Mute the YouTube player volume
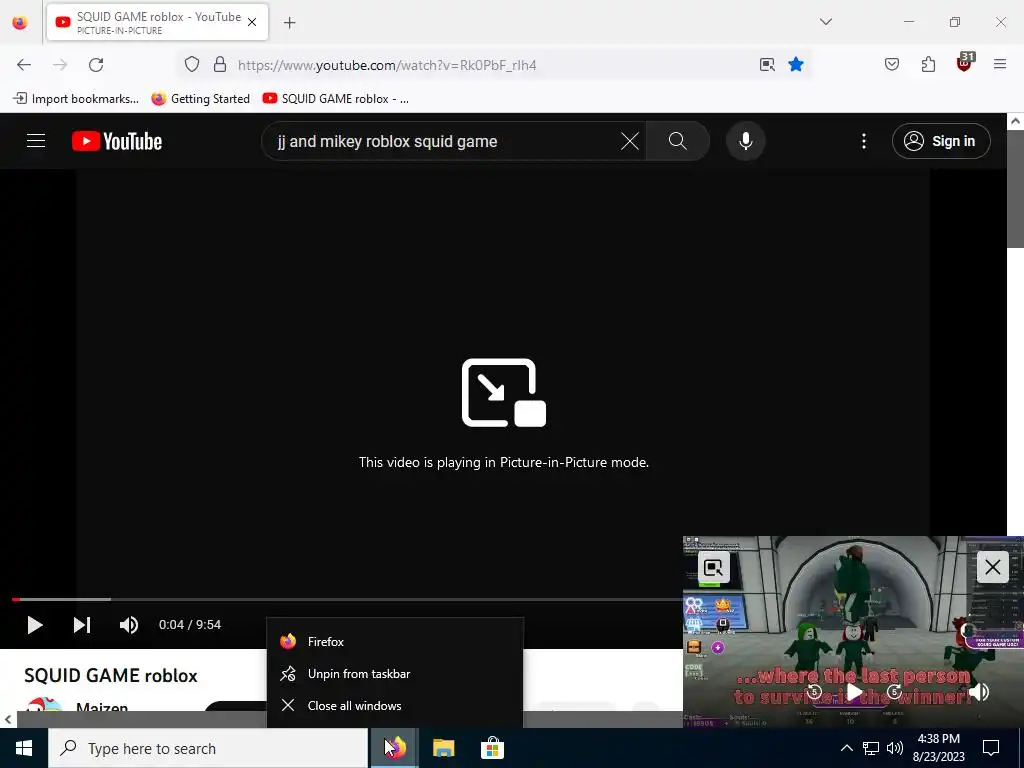 [129, 625]
